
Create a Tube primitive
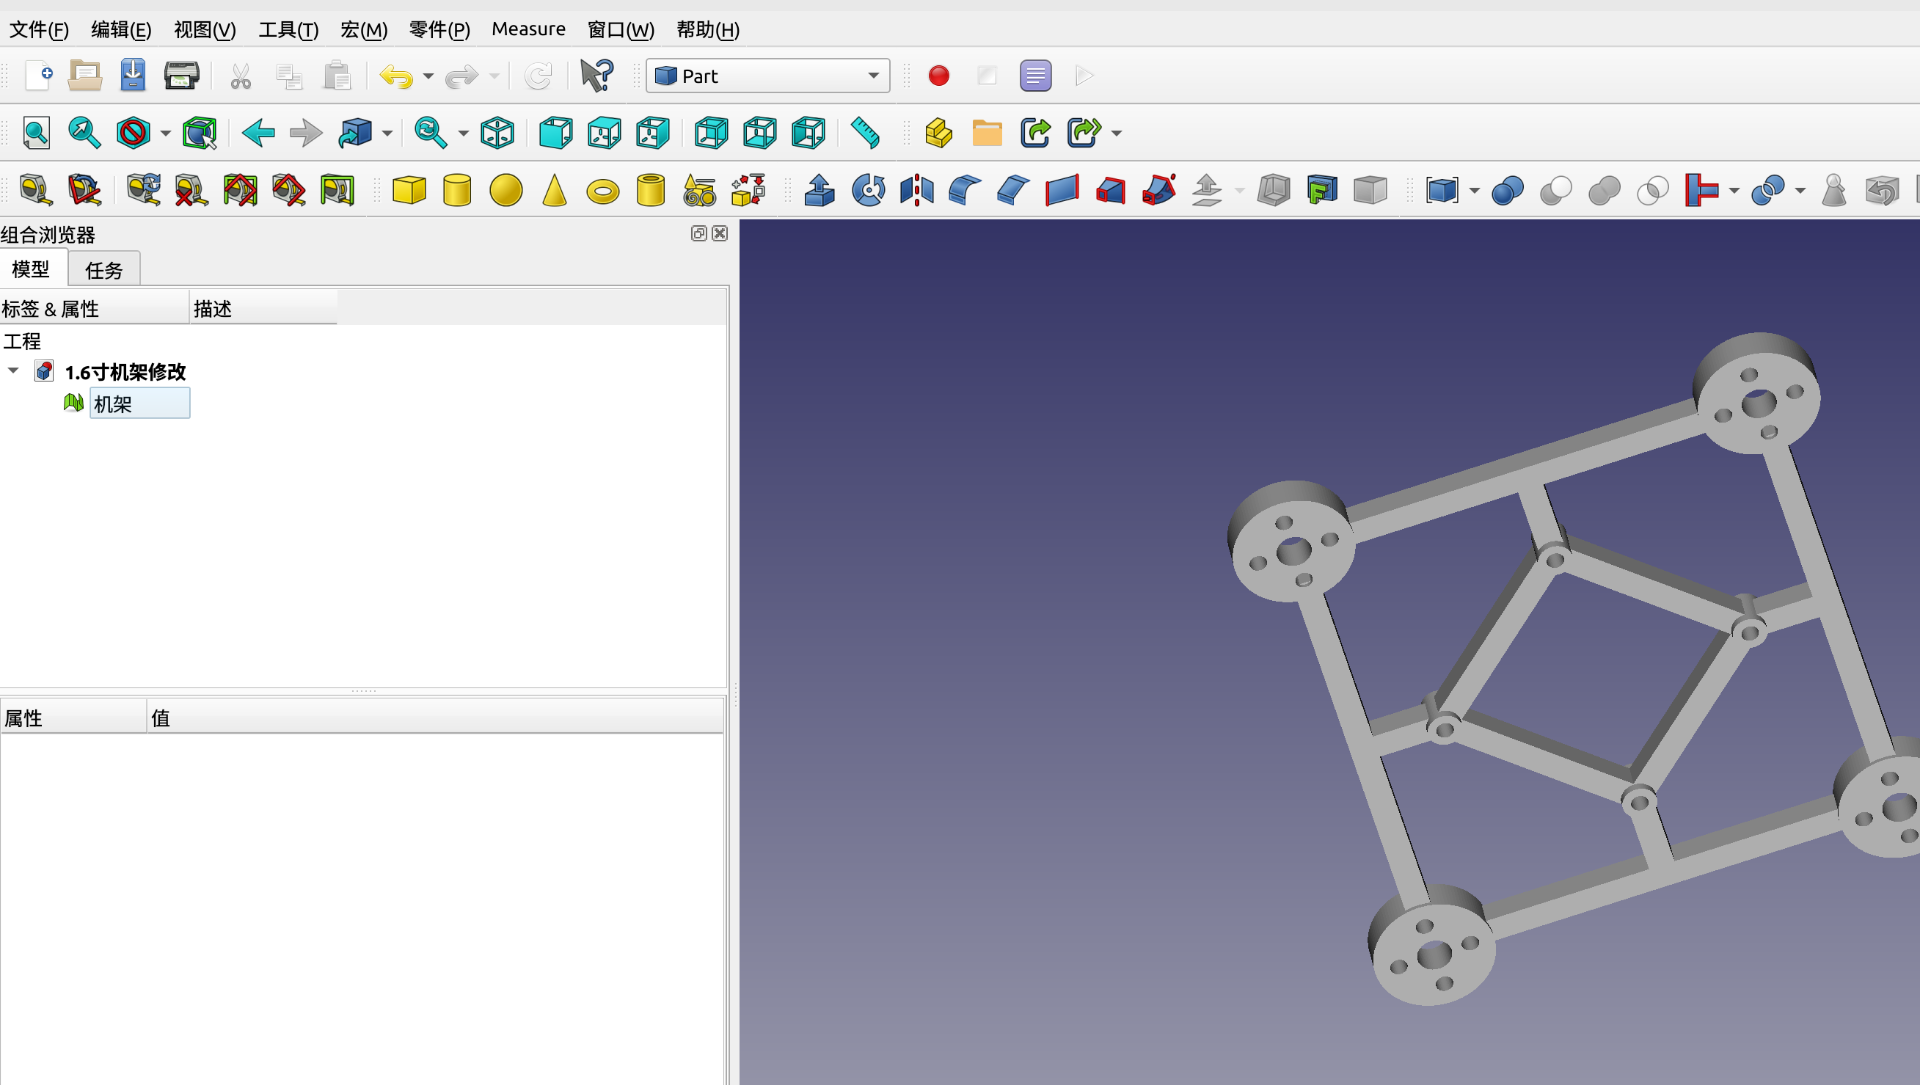tap(651, 190)
